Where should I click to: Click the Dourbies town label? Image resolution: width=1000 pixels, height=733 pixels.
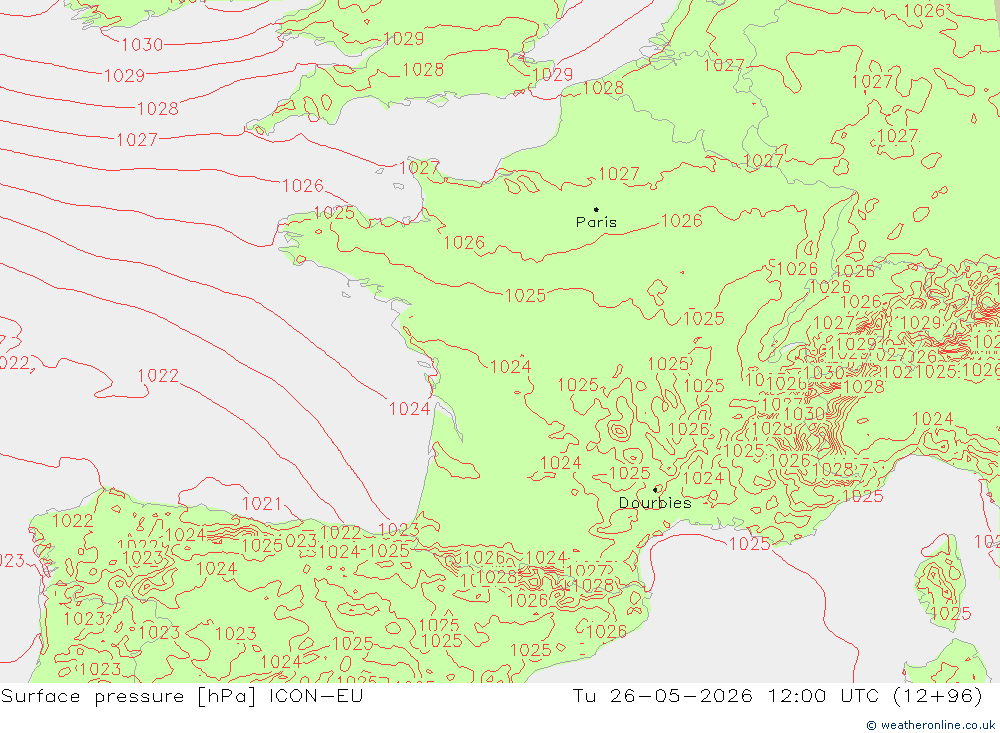pyautogui.click(x=655, y=503)
